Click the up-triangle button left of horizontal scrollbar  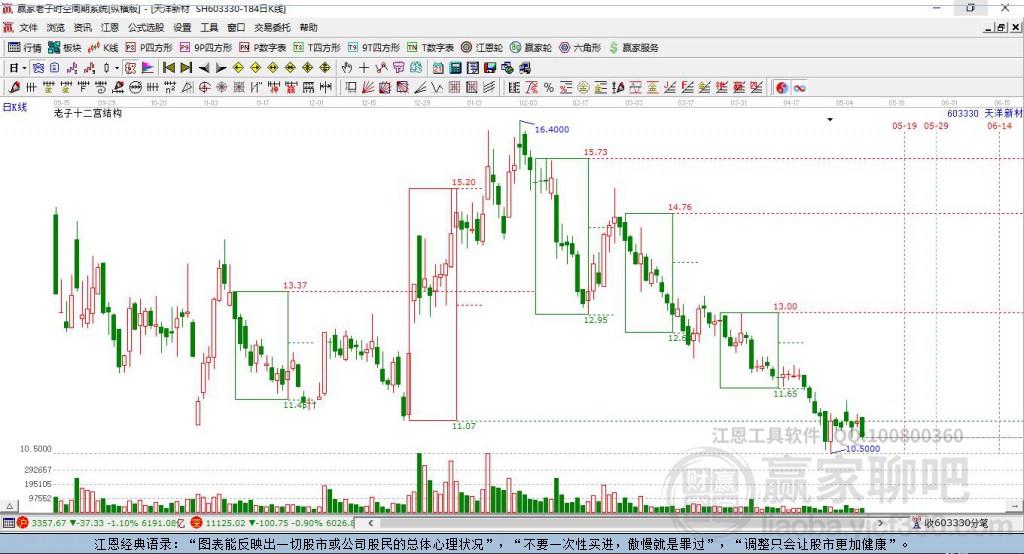tap(9, 506)
